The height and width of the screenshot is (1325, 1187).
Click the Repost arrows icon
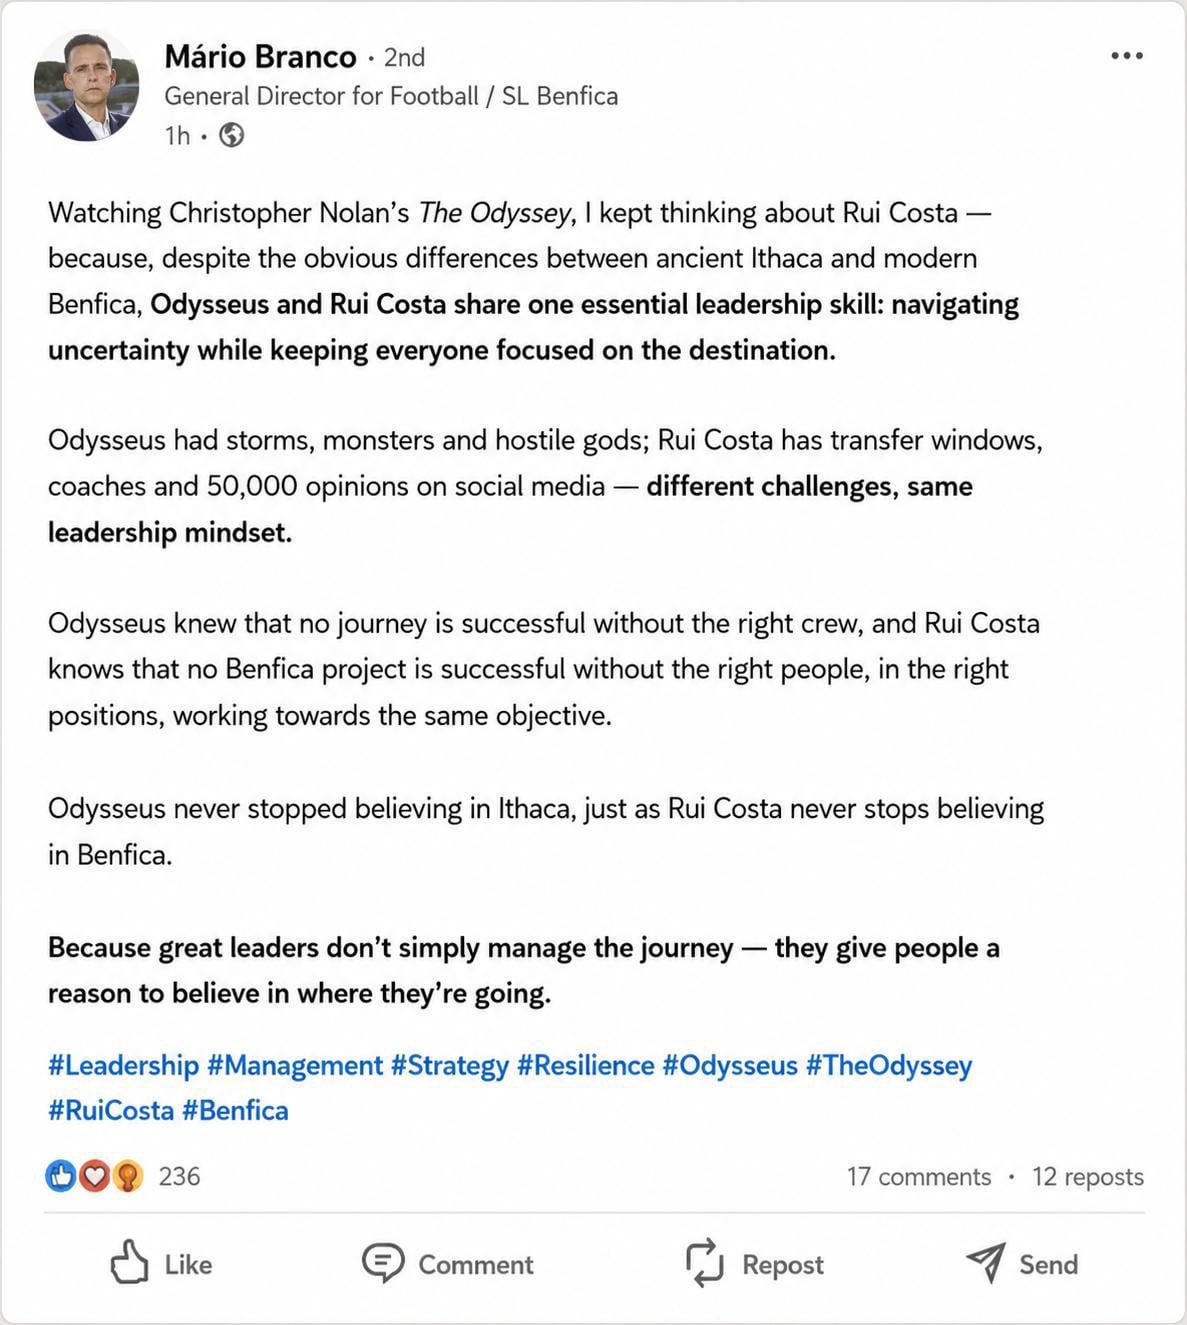[704, 1263]
